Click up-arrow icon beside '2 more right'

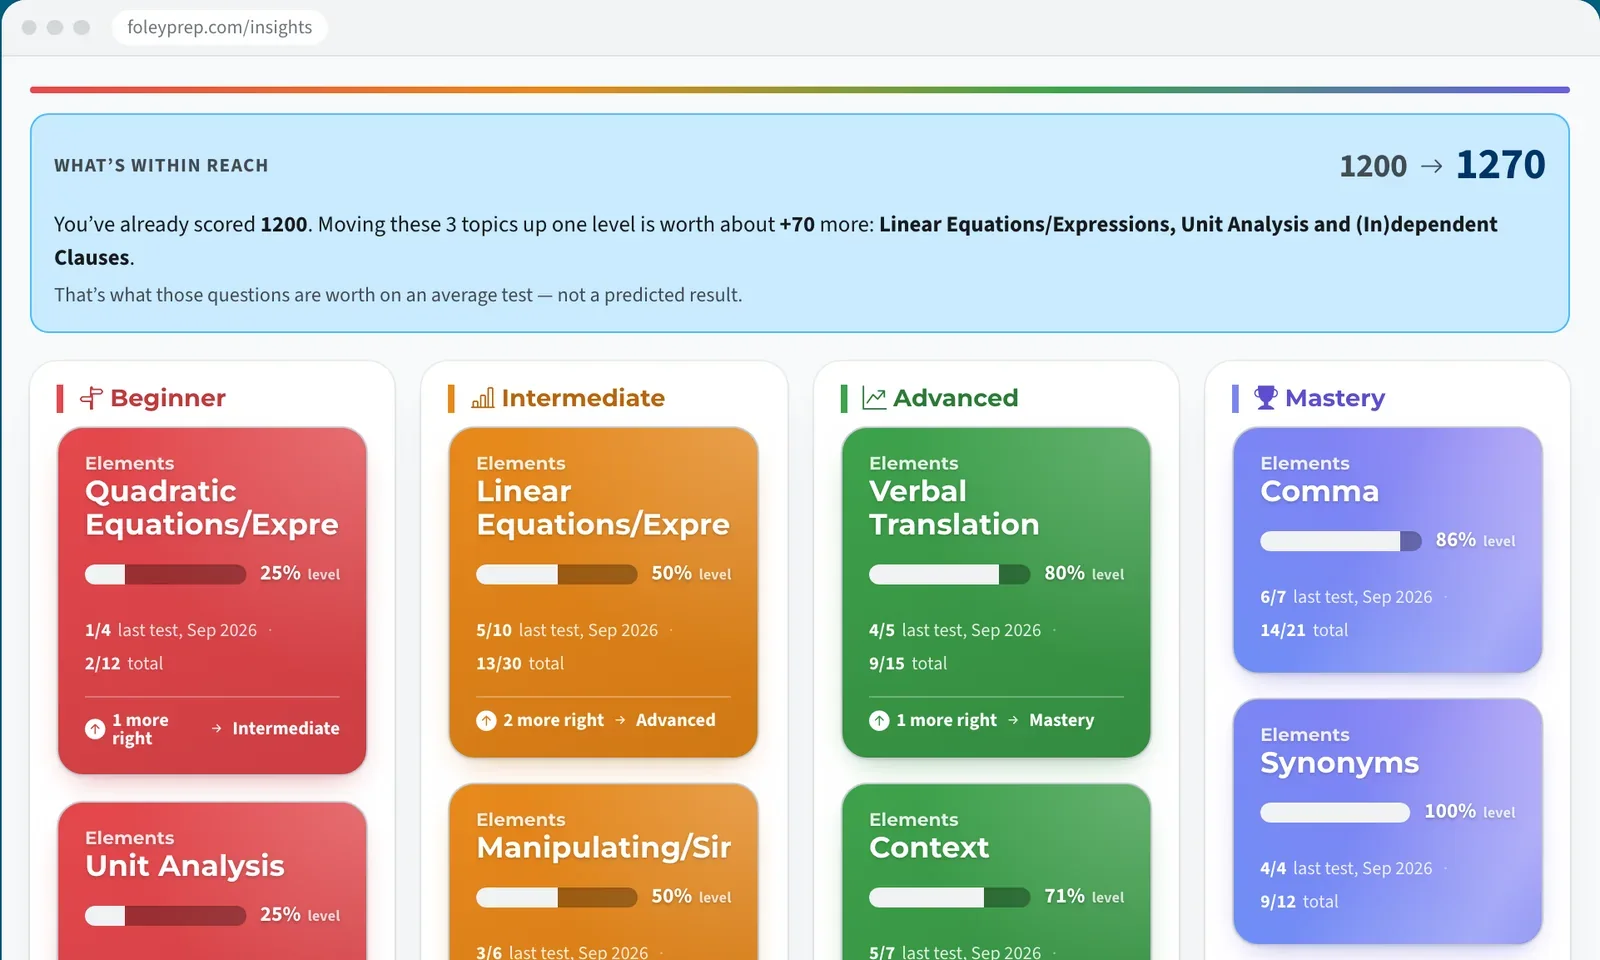[x=486, y=720]
